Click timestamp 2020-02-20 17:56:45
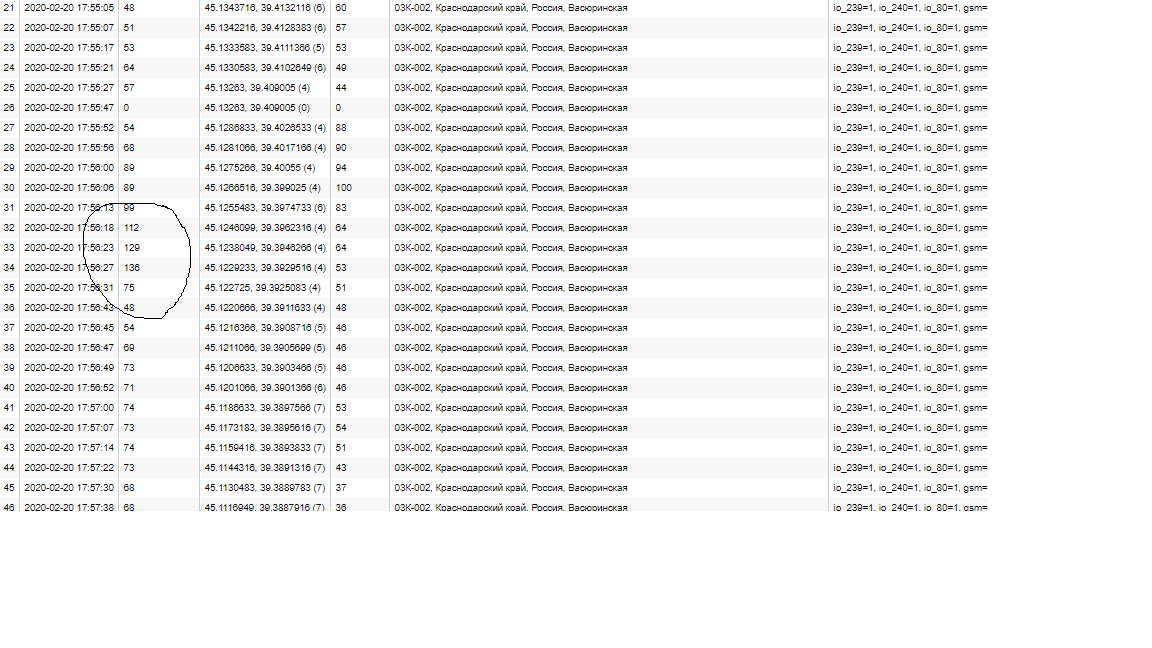Viewport: 1152px width, 648px height. [69, 328]
